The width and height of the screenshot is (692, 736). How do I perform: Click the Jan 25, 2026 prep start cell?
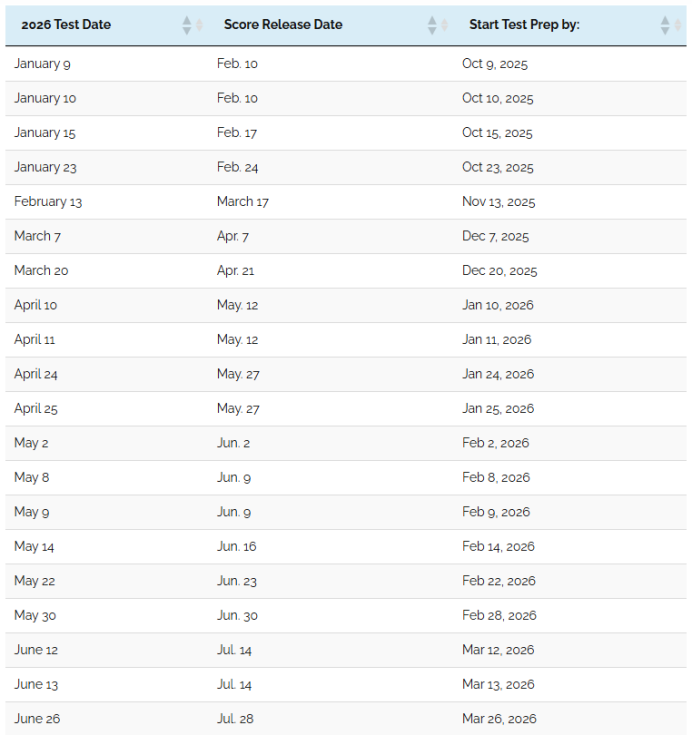pyautogui.click(x=498, y=409)
